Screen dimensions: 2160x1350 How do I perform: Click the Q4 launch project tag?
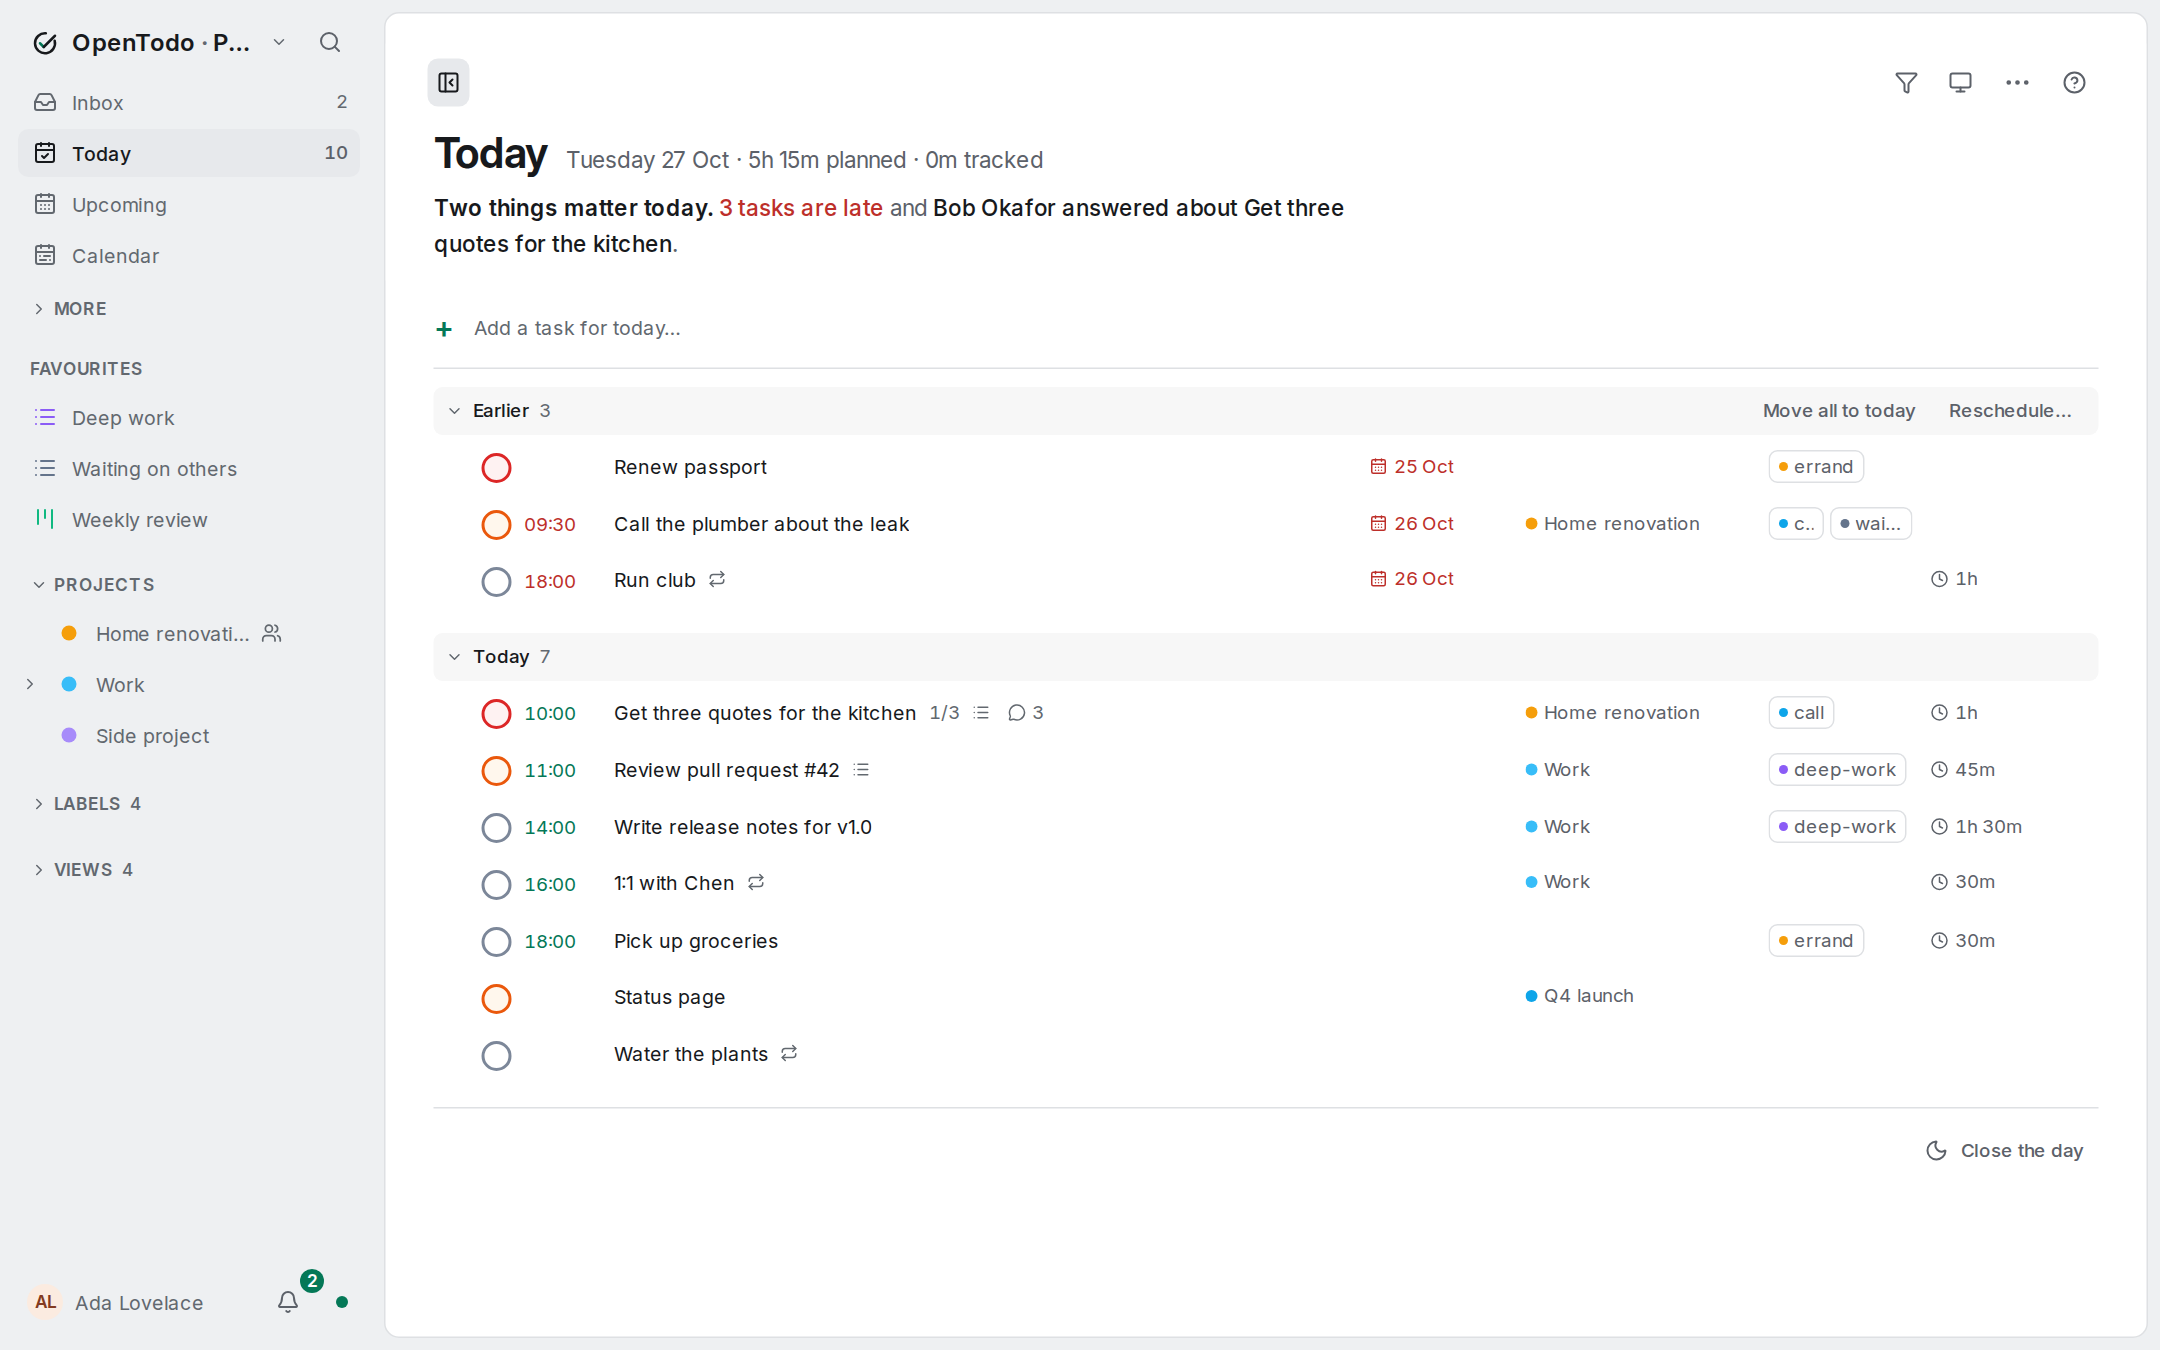[x=1580, y=995]
